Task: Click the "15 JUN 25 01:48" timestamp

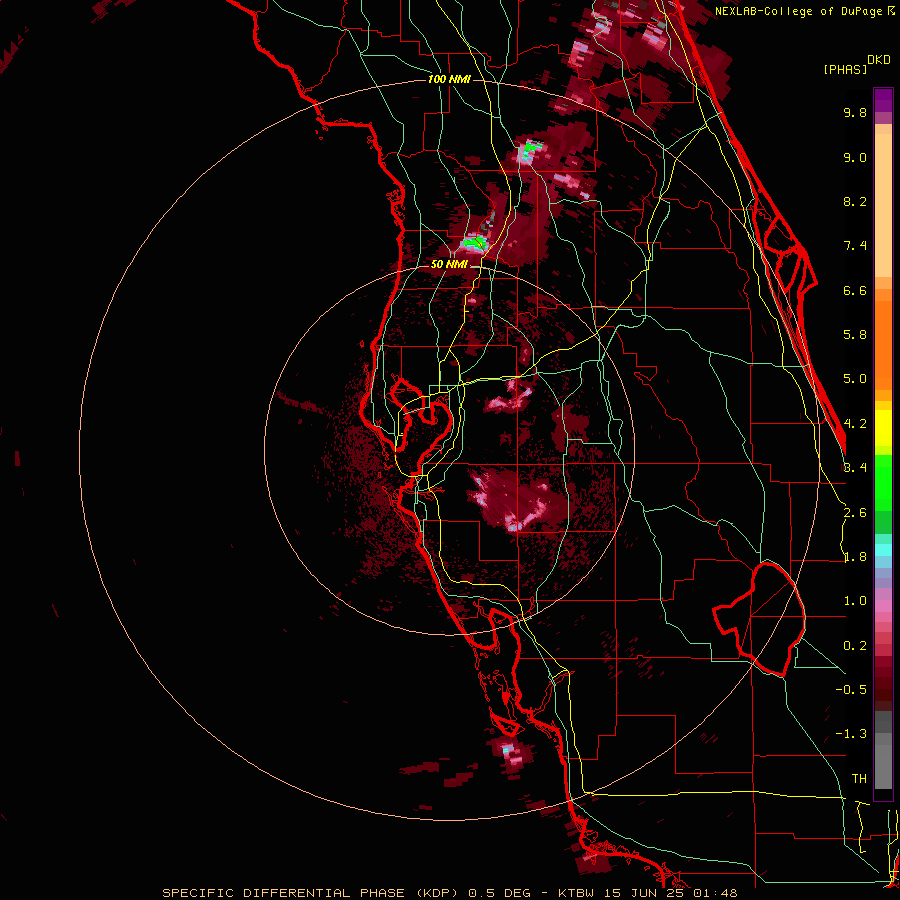Action: click(669, 893)
